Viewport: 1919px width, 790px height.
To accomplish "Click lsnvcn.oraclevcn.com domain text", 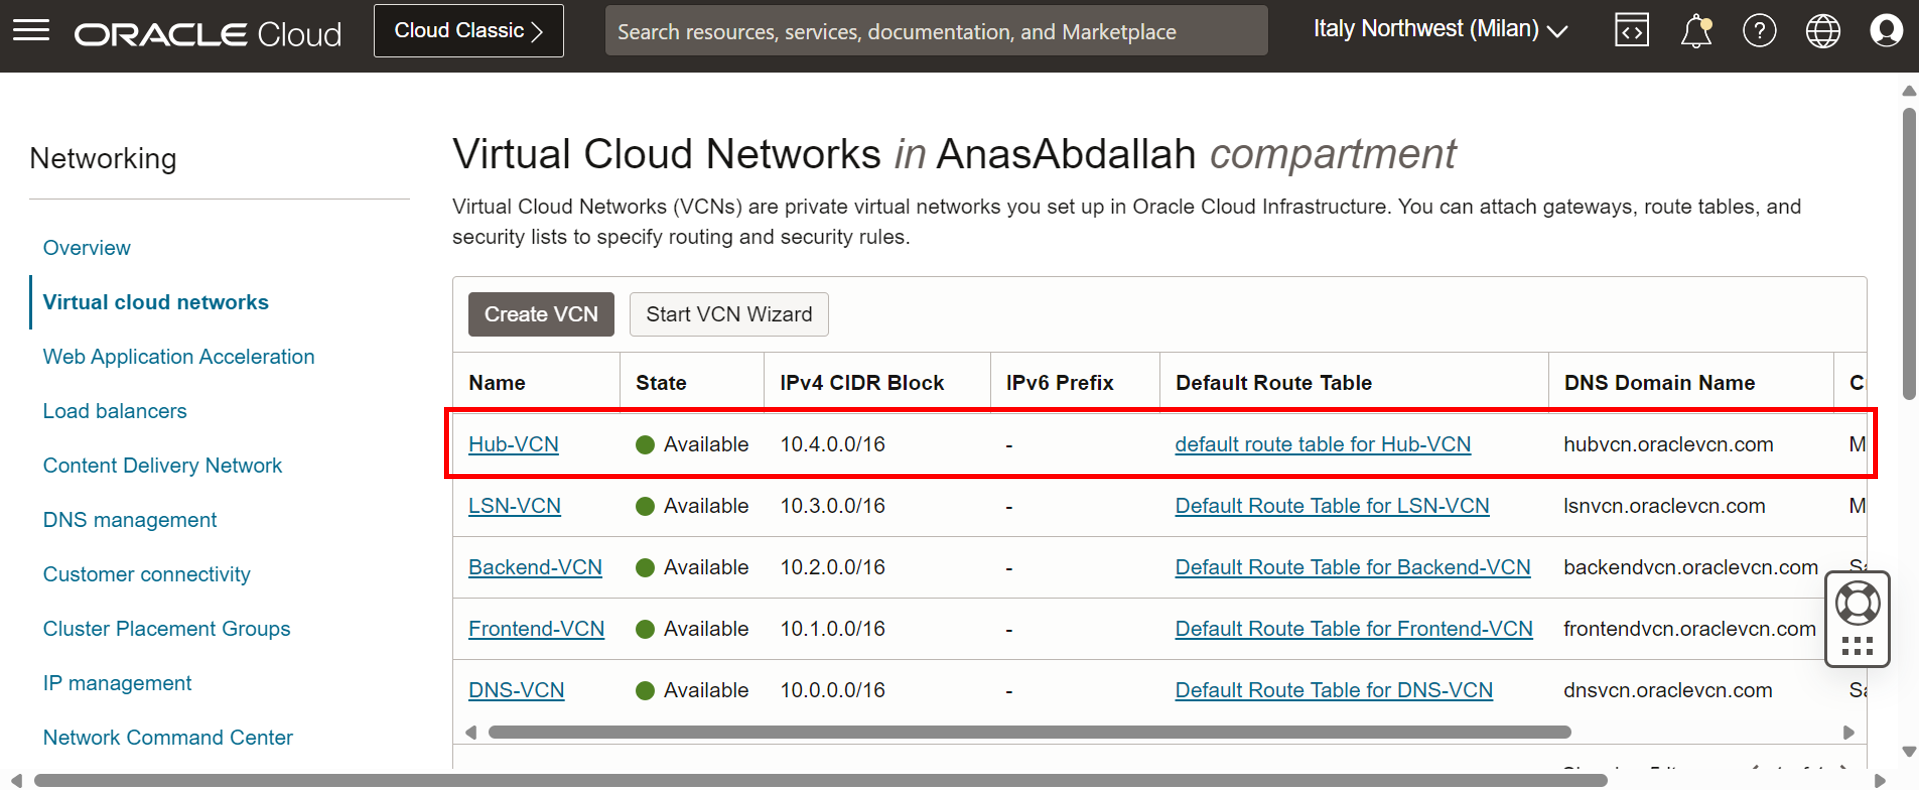I will [1664, 506].
